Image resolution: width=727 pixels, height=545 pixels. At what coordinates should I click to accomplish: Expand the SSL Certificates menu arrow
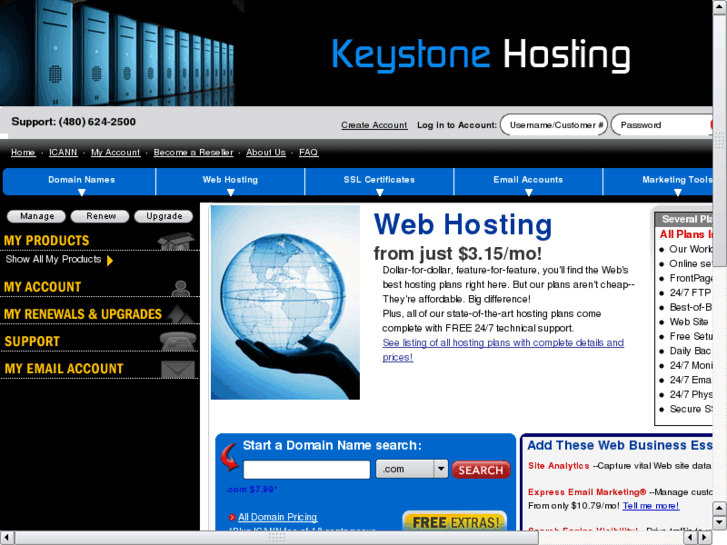[380, 192]
